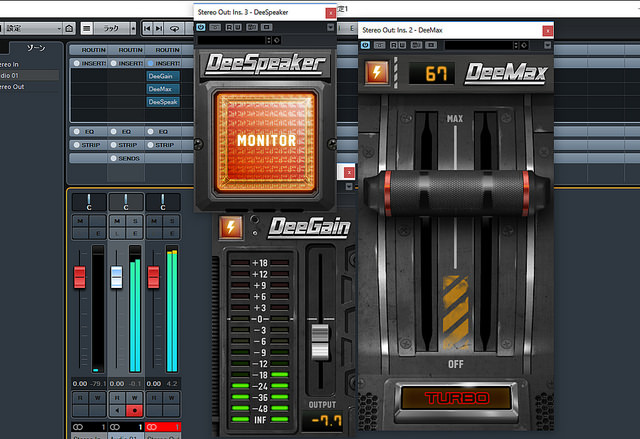Click the rack list icon in mixer toolbar

click(87, 28)
